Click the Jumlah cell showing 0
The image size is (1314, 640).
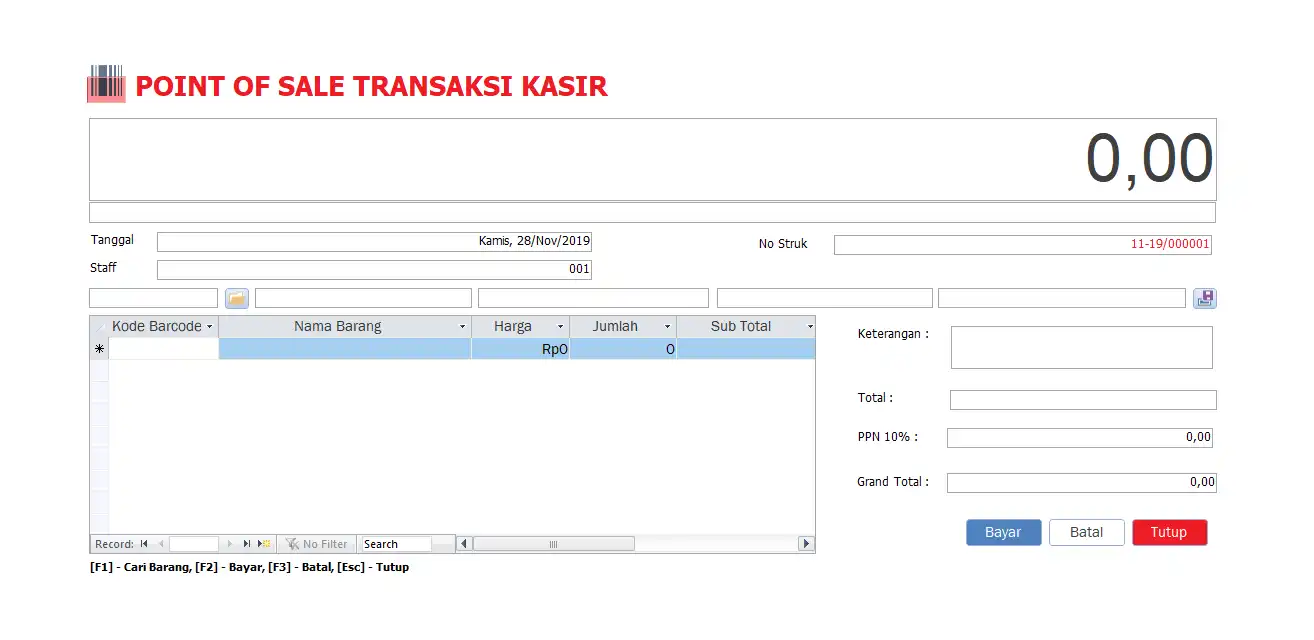tap(623, 349)
